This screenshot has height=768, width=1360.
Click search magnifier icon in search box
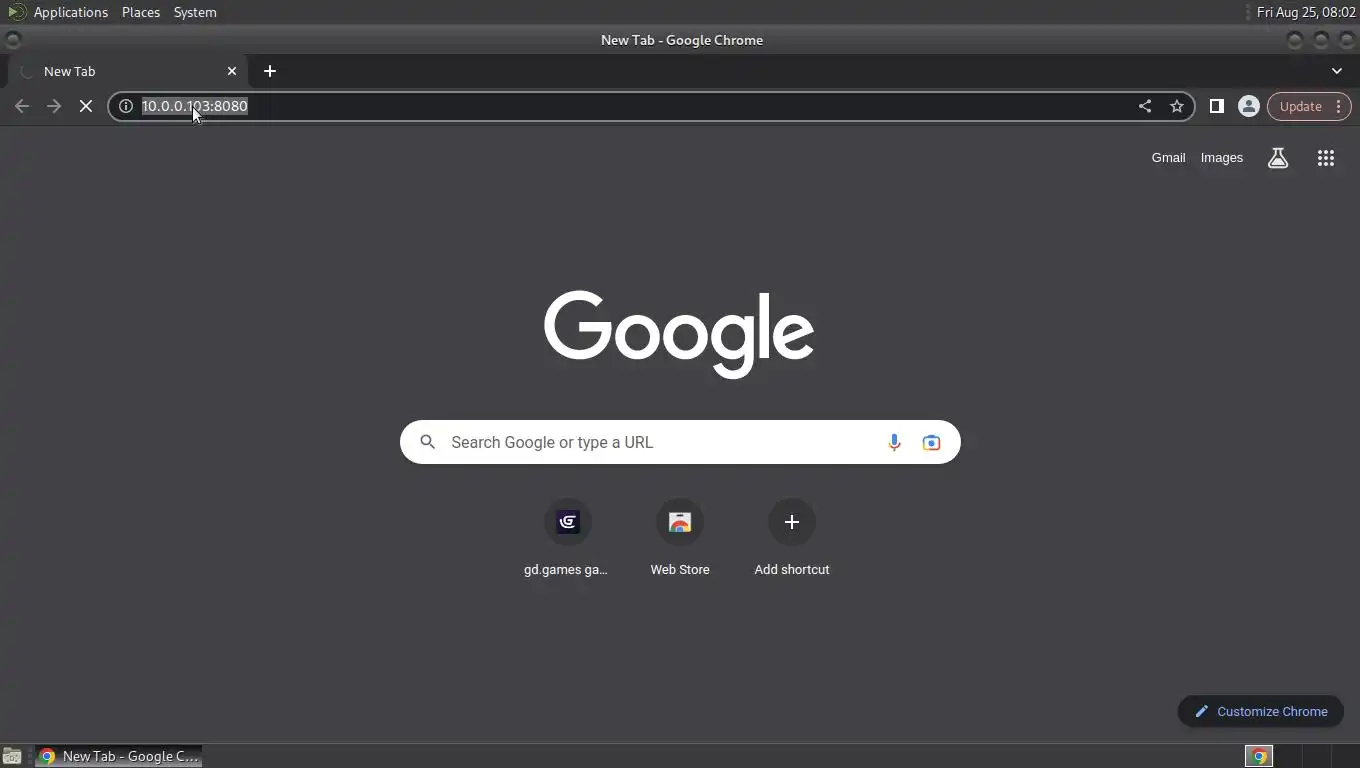428,442
